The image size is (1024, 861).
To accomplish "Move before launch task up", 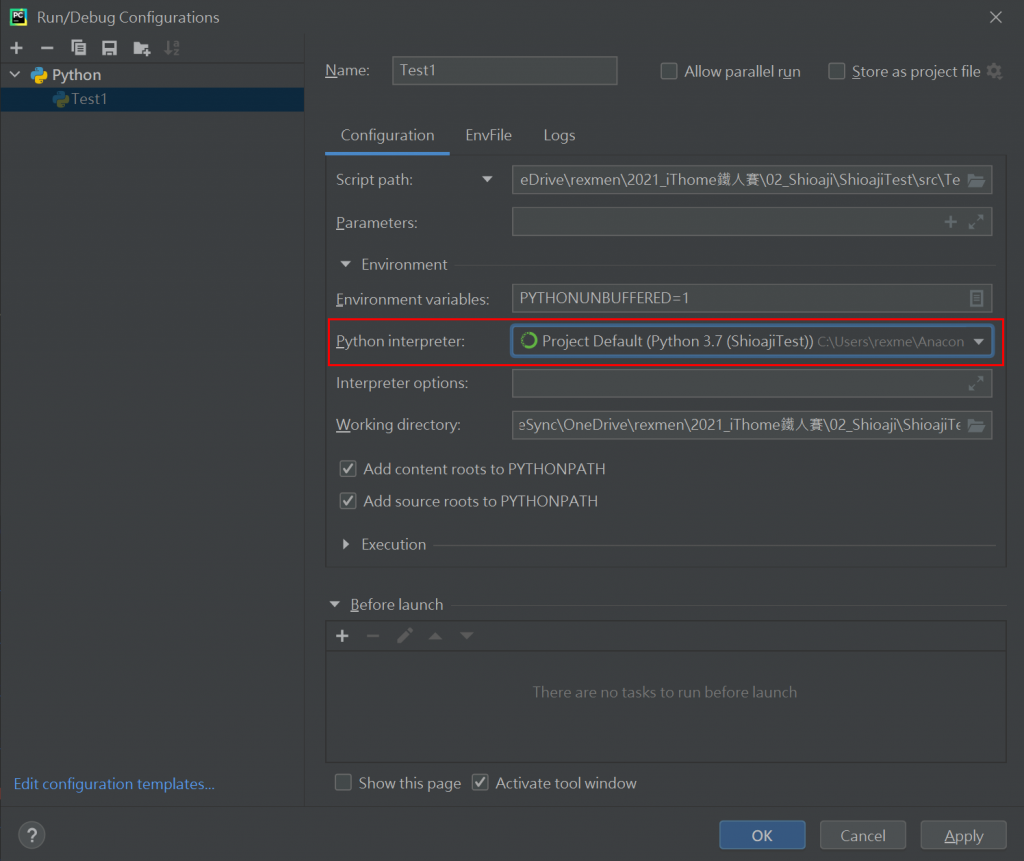I will coord(435,636).
